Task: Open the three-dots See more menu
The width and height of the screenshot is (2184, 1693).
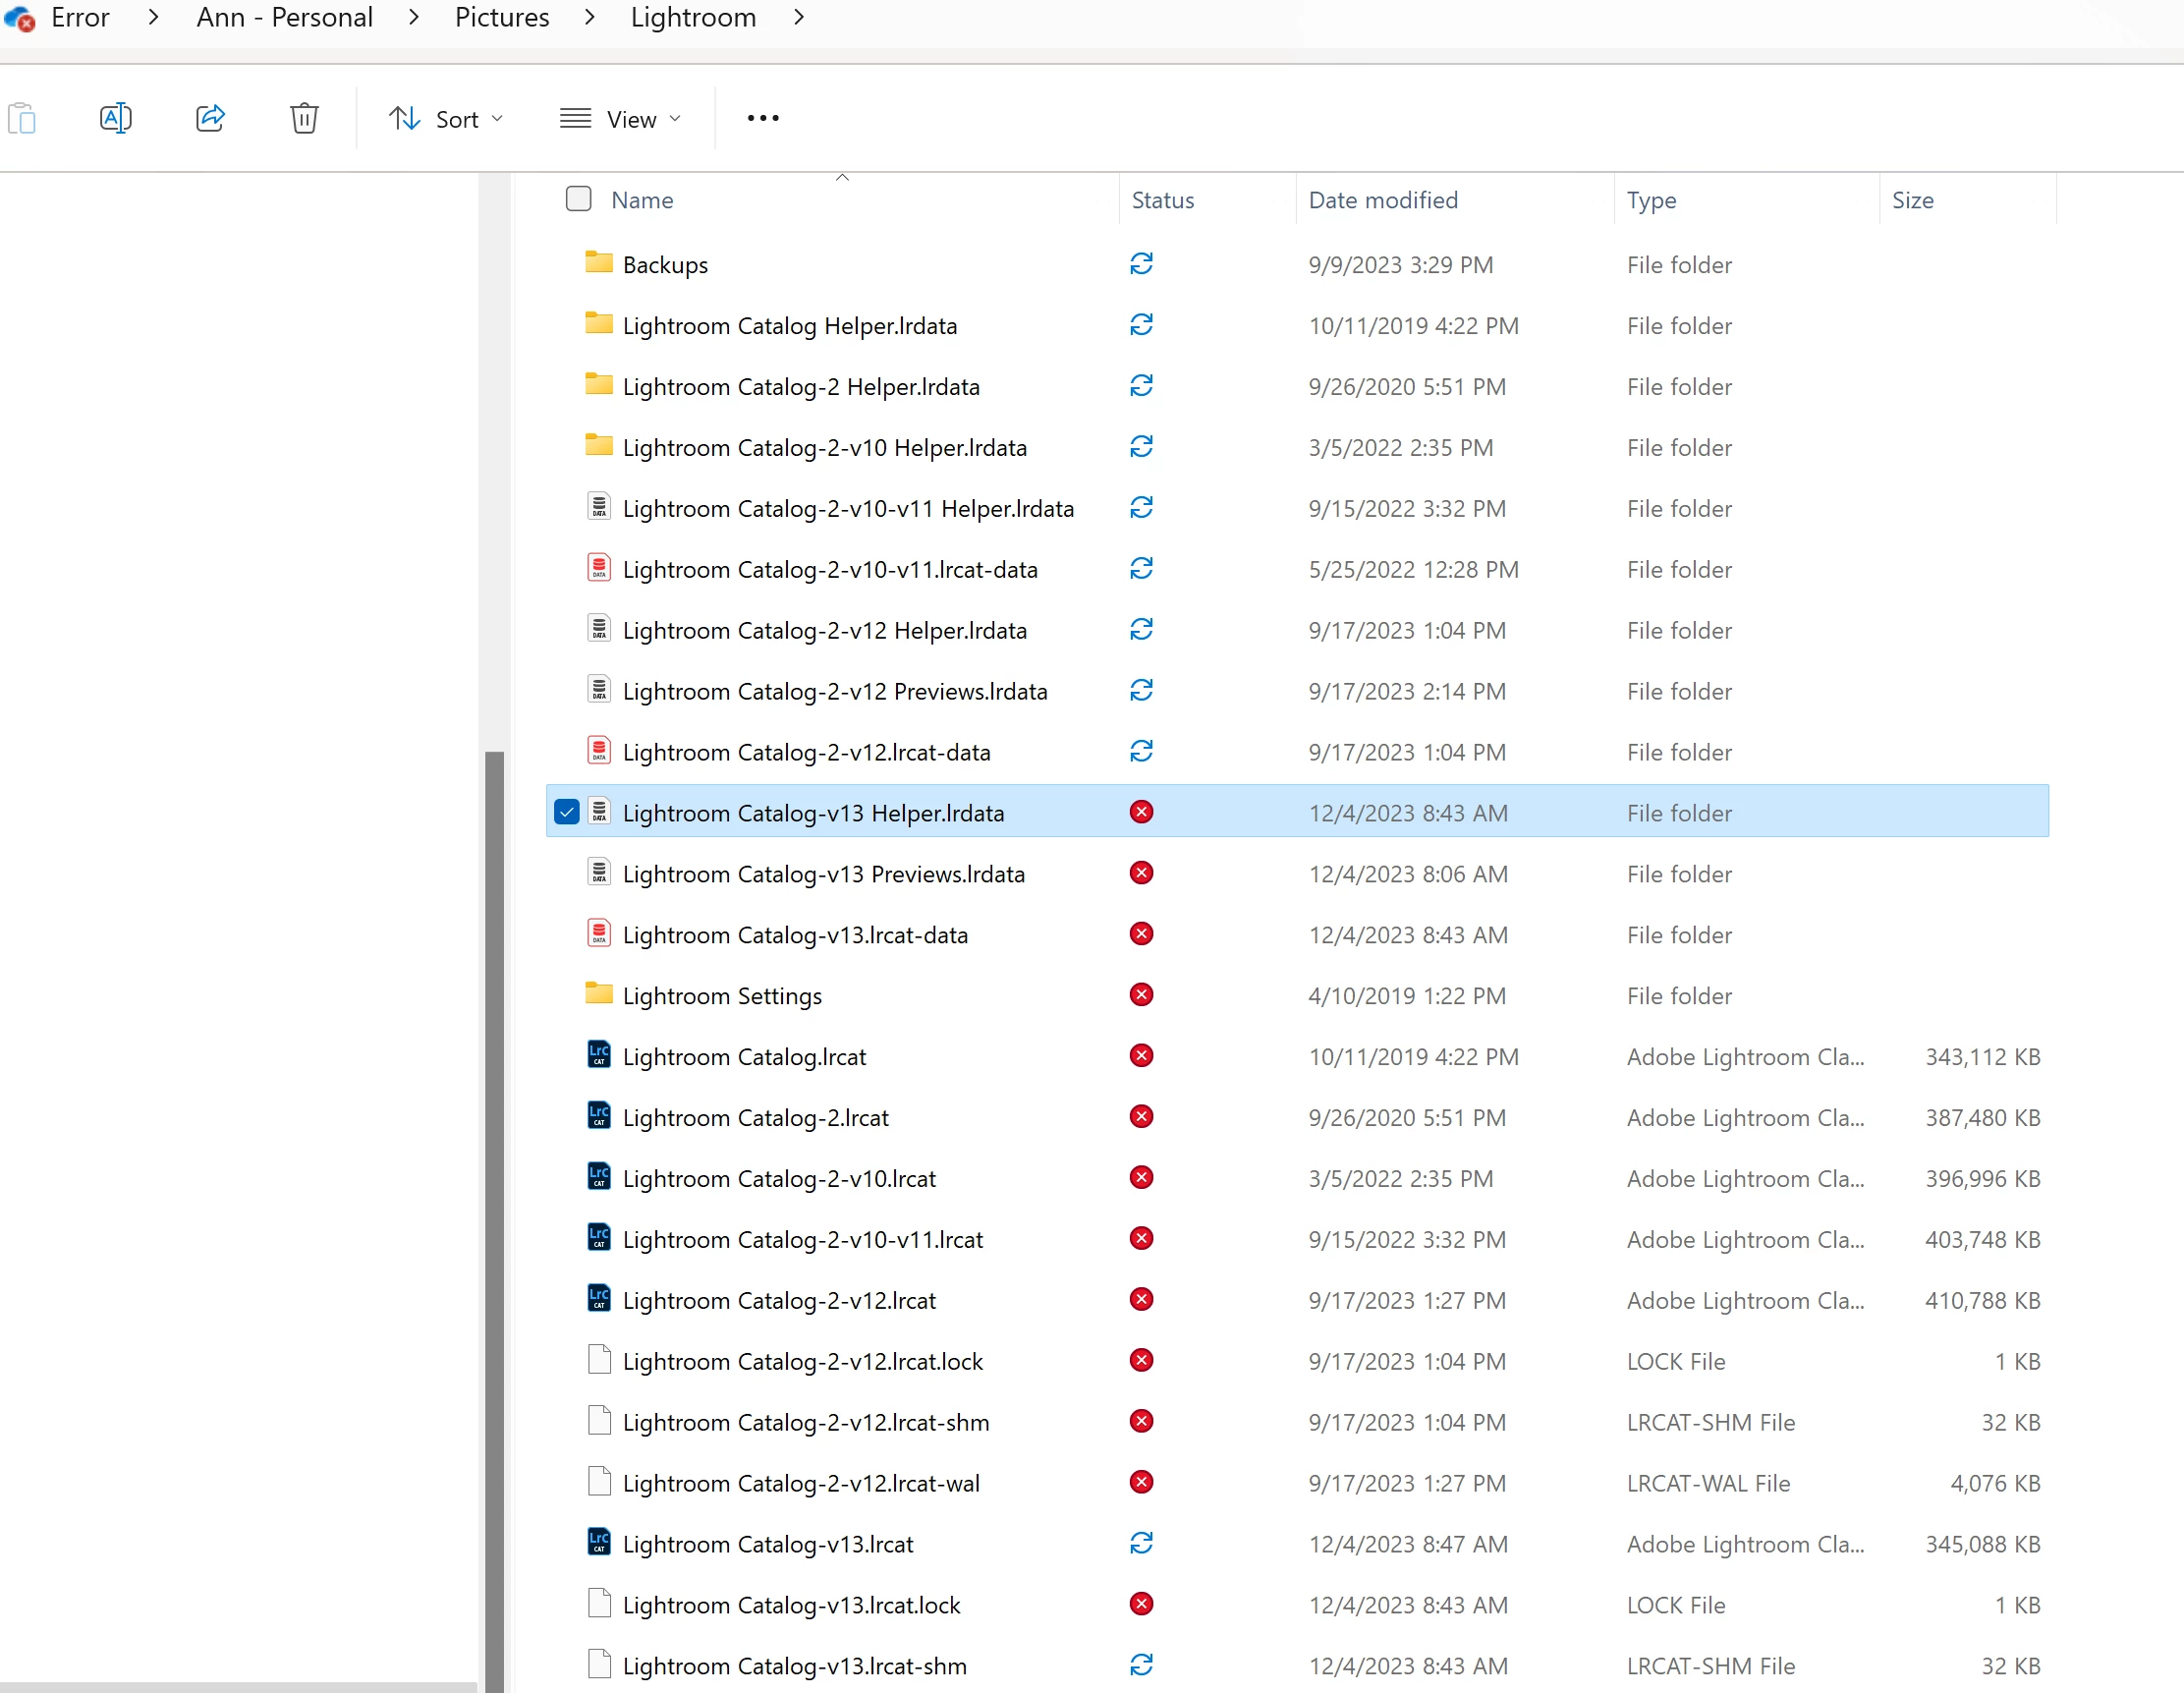Action: click(763, 118)
